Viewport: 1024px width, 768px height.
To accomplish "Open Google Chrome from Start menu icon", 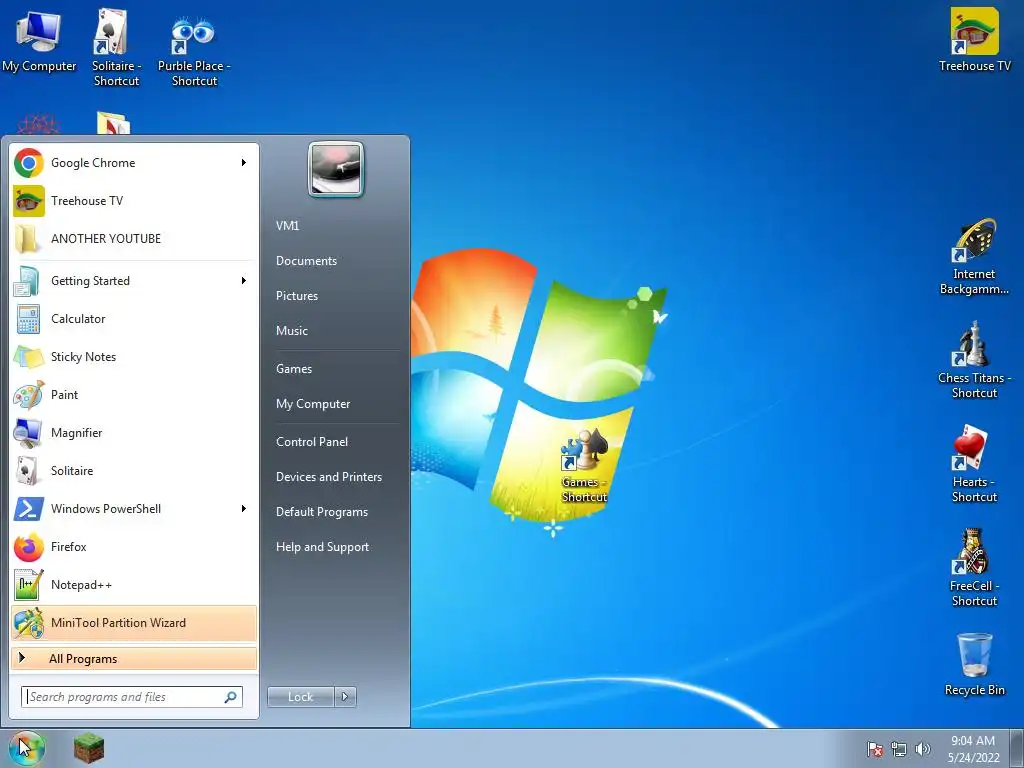I will tap(29, 163).
